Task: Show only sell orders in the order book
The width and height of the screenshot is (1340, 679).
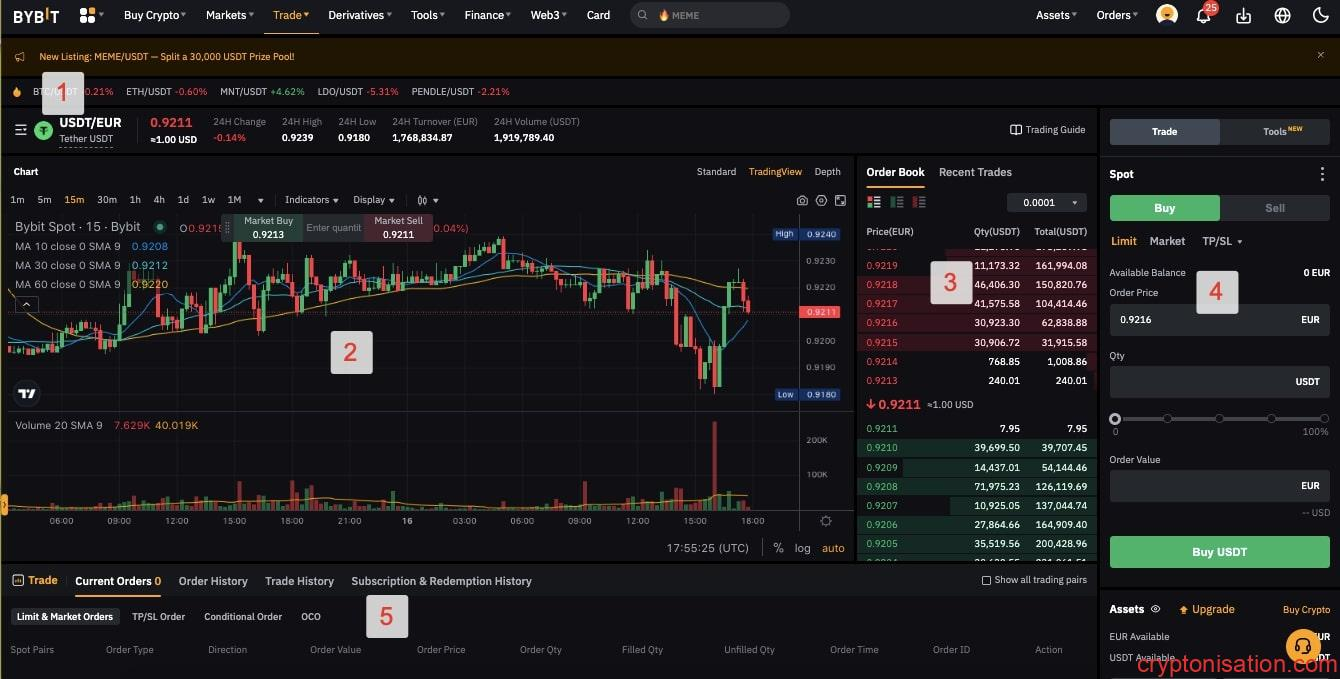Action: point(919,202)
